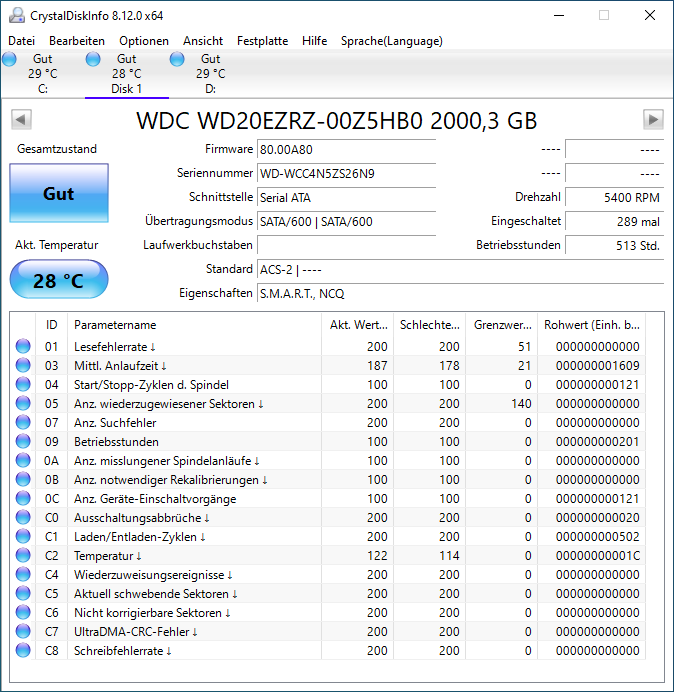Image resolution: width=674 pixels, height=692 pixels.
Task: Click status orb for Betriebsstunden row 09
Action: (23, 441)
